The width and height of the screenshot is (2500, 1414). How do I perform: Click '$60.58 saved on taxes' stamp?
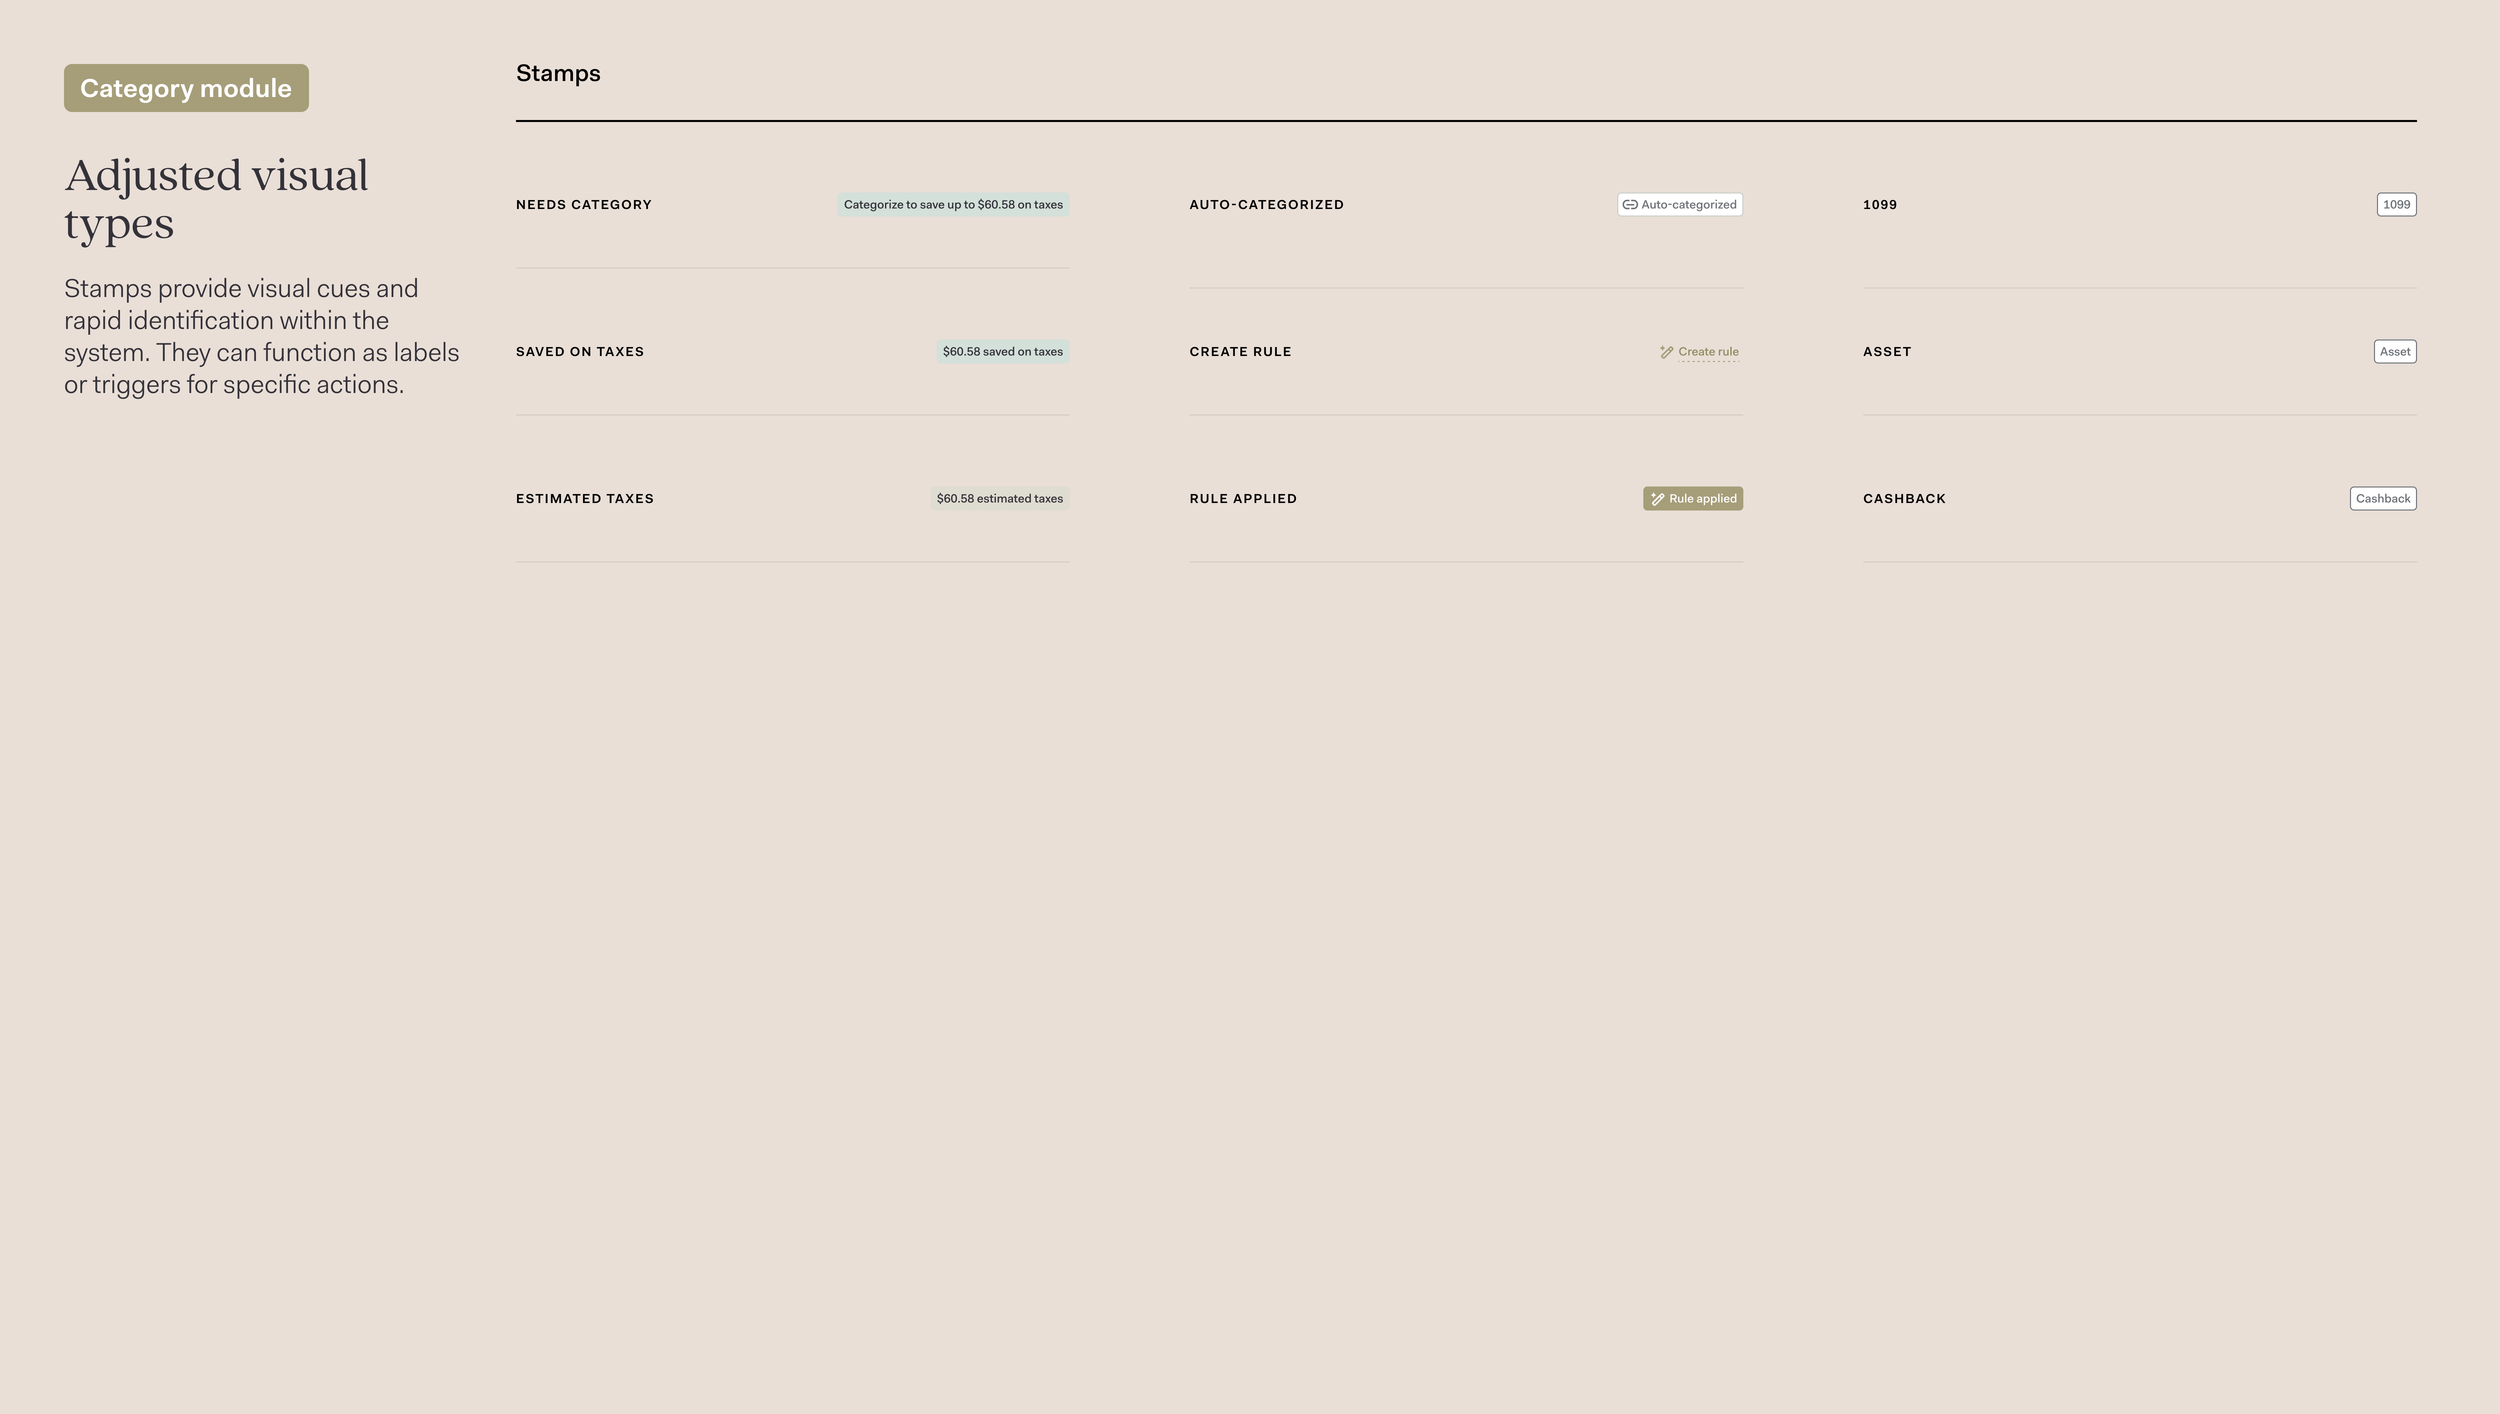[x=1002, y=352]
